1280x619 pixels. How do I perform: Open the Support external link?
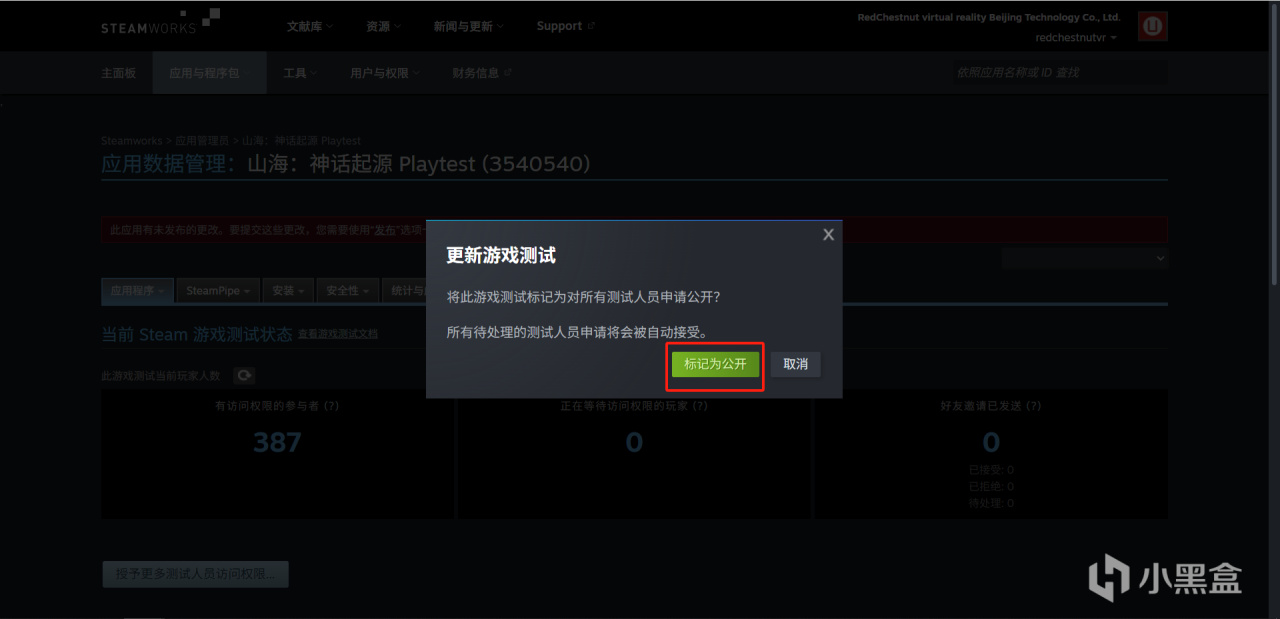tap(565, 26)
